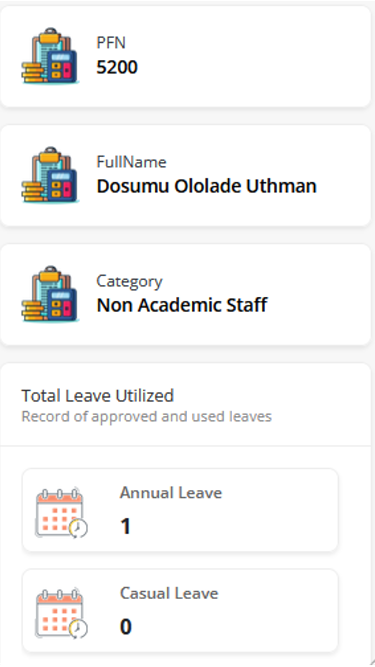The height and width of the screenshot is (667, 375).
Task: Click the Casual Leave count of 0
Action: tap(126, 627)
